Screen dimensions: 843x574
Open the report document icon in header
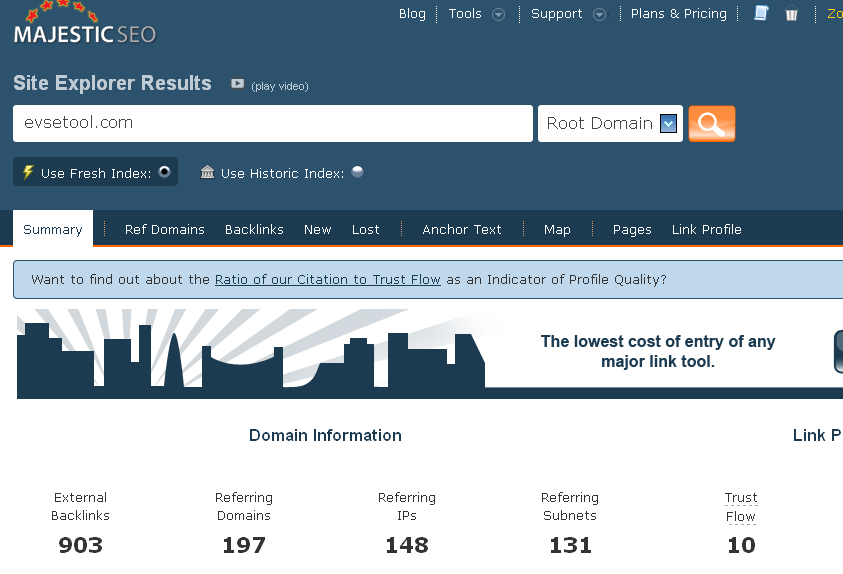point(761,14)
